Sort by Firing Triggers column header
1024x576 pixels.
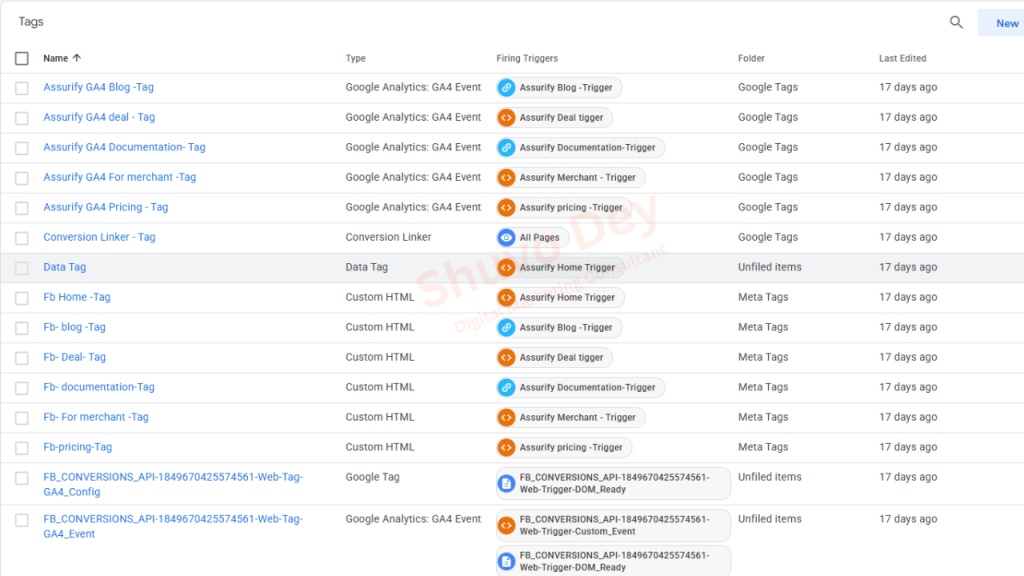click(x=527, y=58)
